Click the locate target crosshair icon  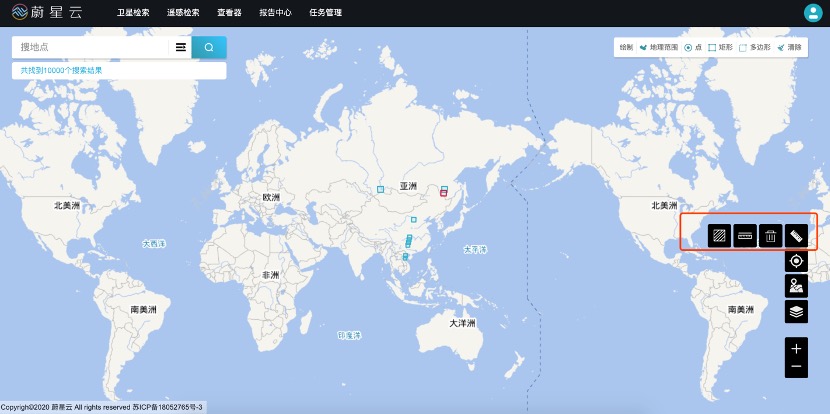pyautogui.click(x=796, y=261)
